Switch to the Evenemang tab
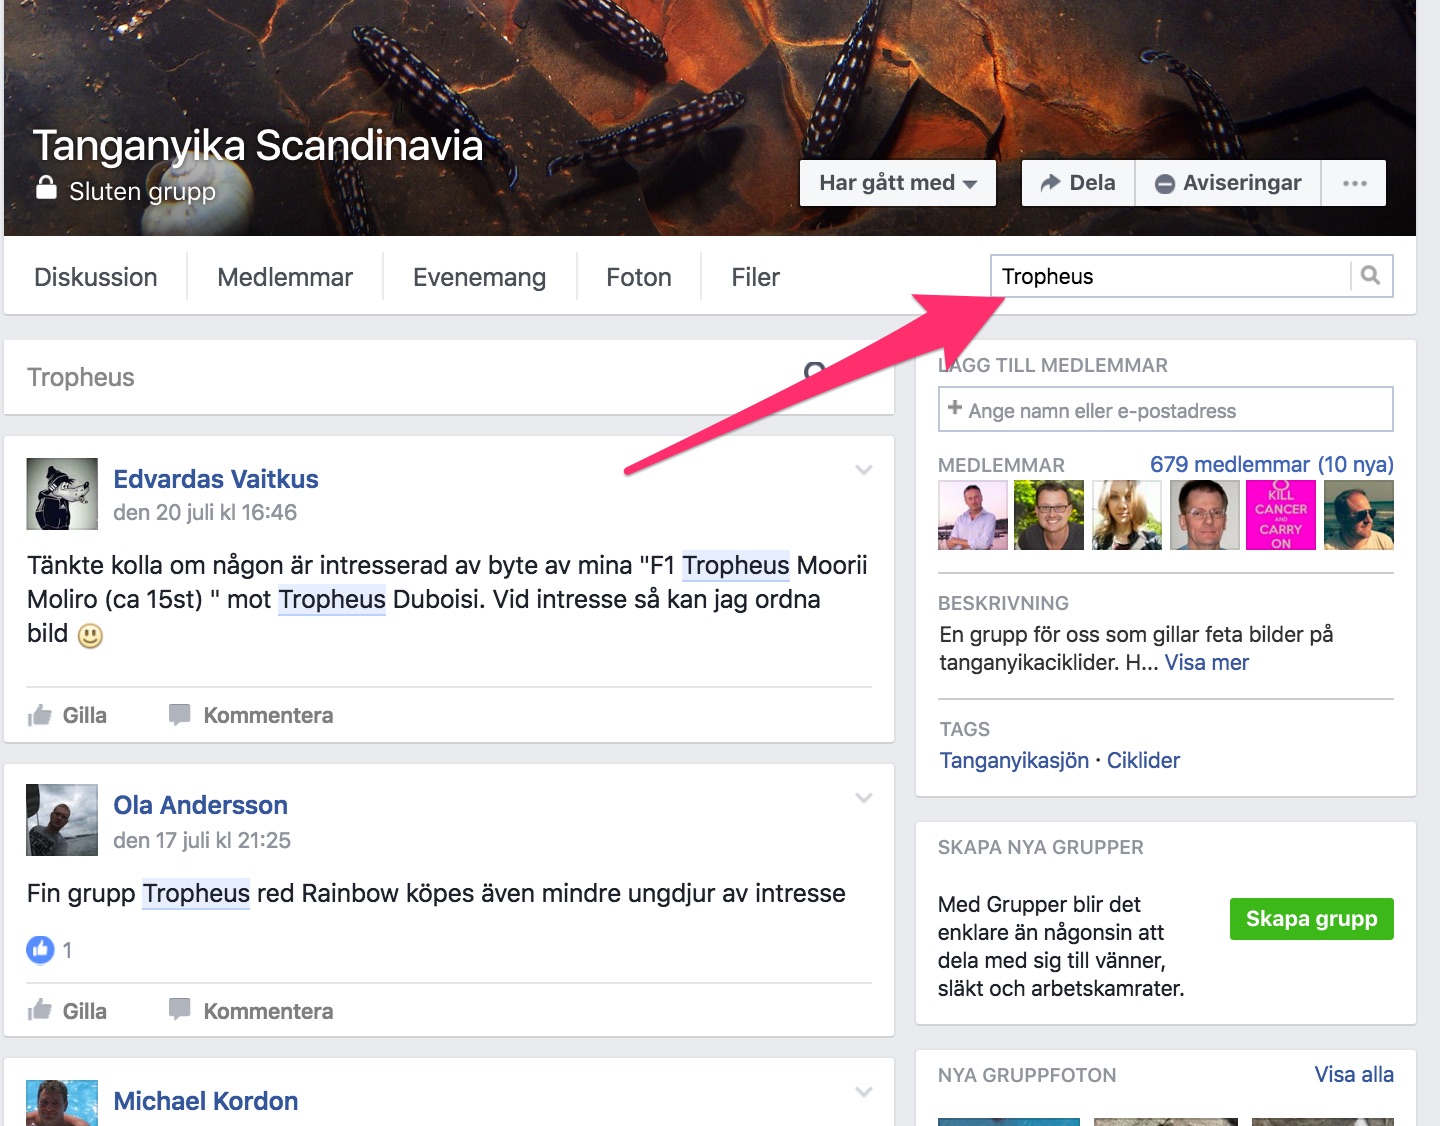 click(x=479, y=277)
